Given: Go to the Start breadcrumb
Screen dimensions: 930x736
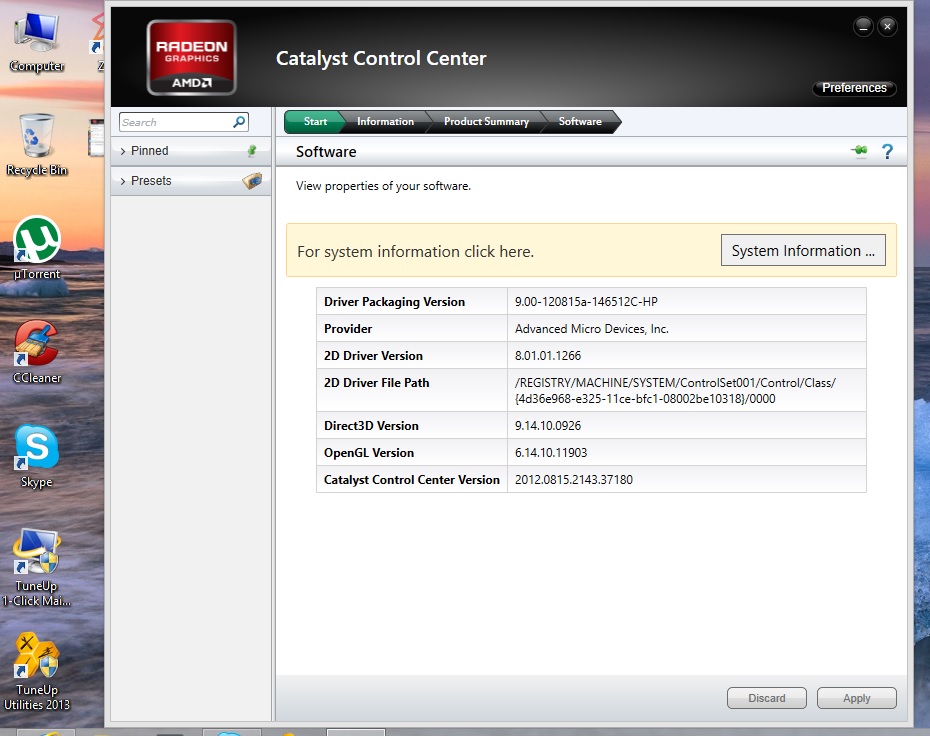Looking at the screenshot, I should 314,122.
